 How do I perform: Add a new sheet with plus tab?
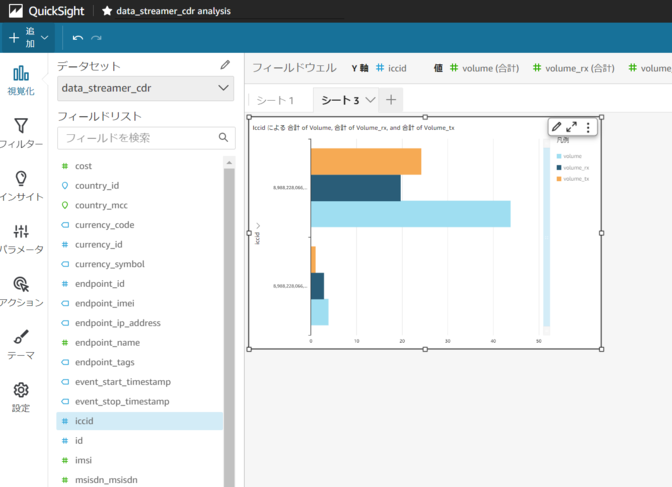(391, 100)
